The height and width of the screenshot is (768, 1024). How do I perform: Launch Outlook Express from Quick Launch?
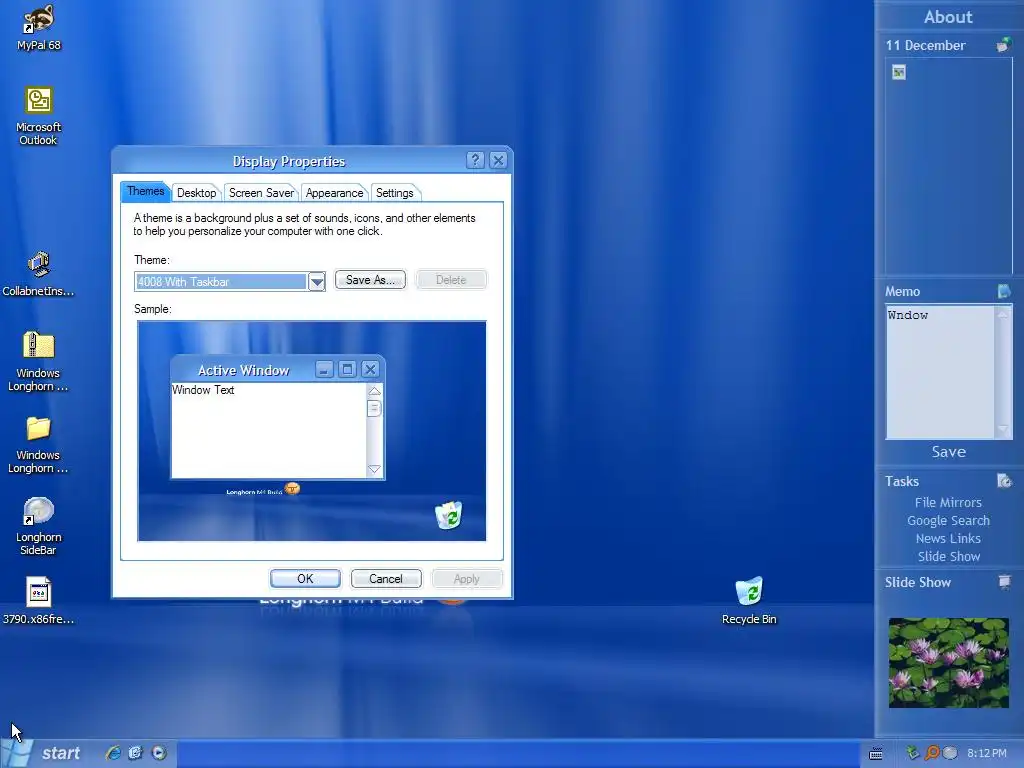click(x=136, y=753)
